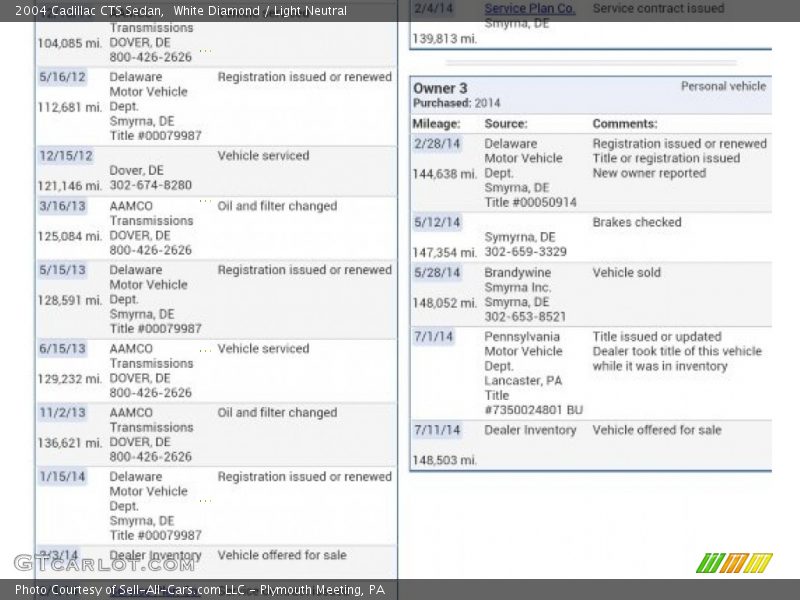Click the 7/1/14 date entry
800x600 pixels.
[x=433, y=337]
